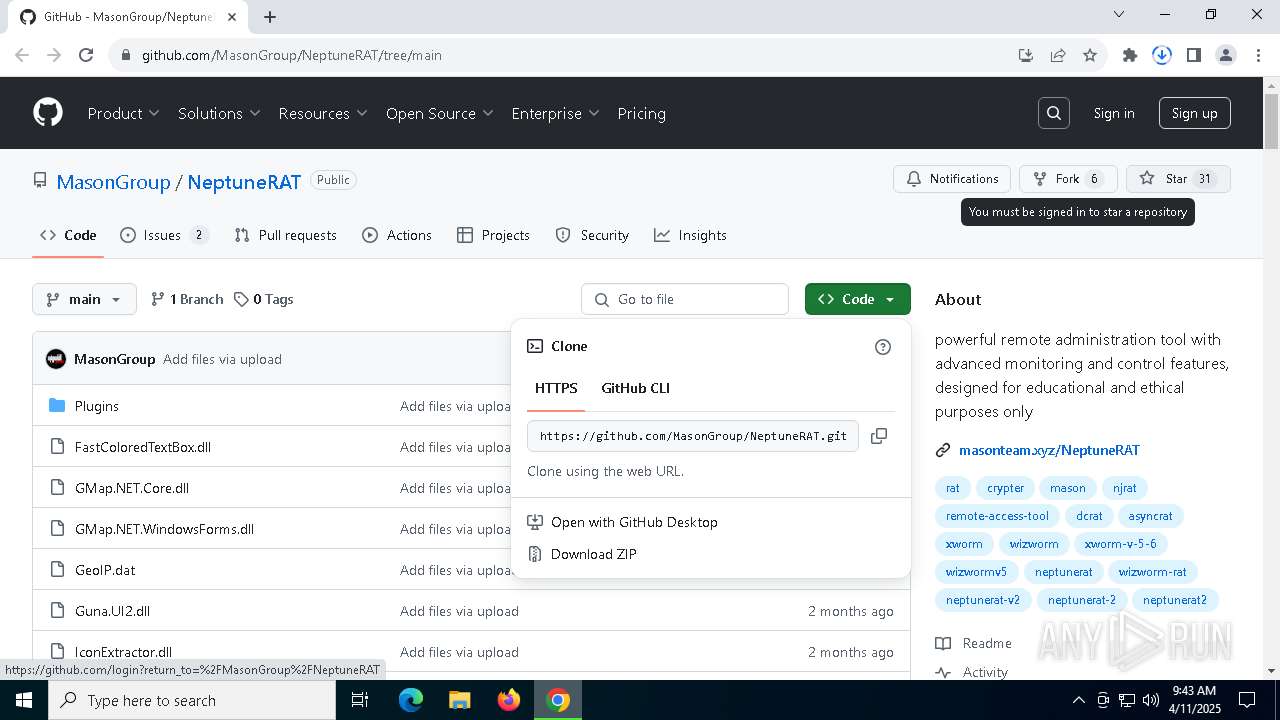Image resolution: width=1280 pixels, height=720 pixels.
Task: Open a new browser tab with plus
Action: tap(270, 16)
